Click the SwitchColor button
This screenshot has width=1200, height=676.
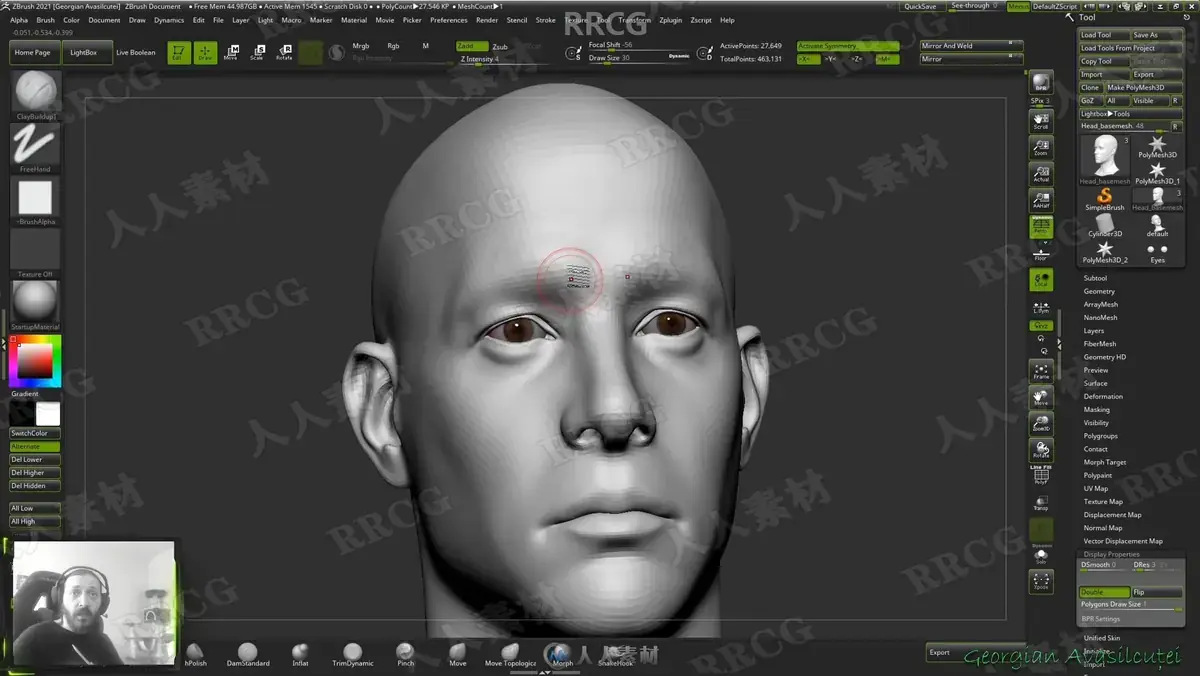[34, 433]
